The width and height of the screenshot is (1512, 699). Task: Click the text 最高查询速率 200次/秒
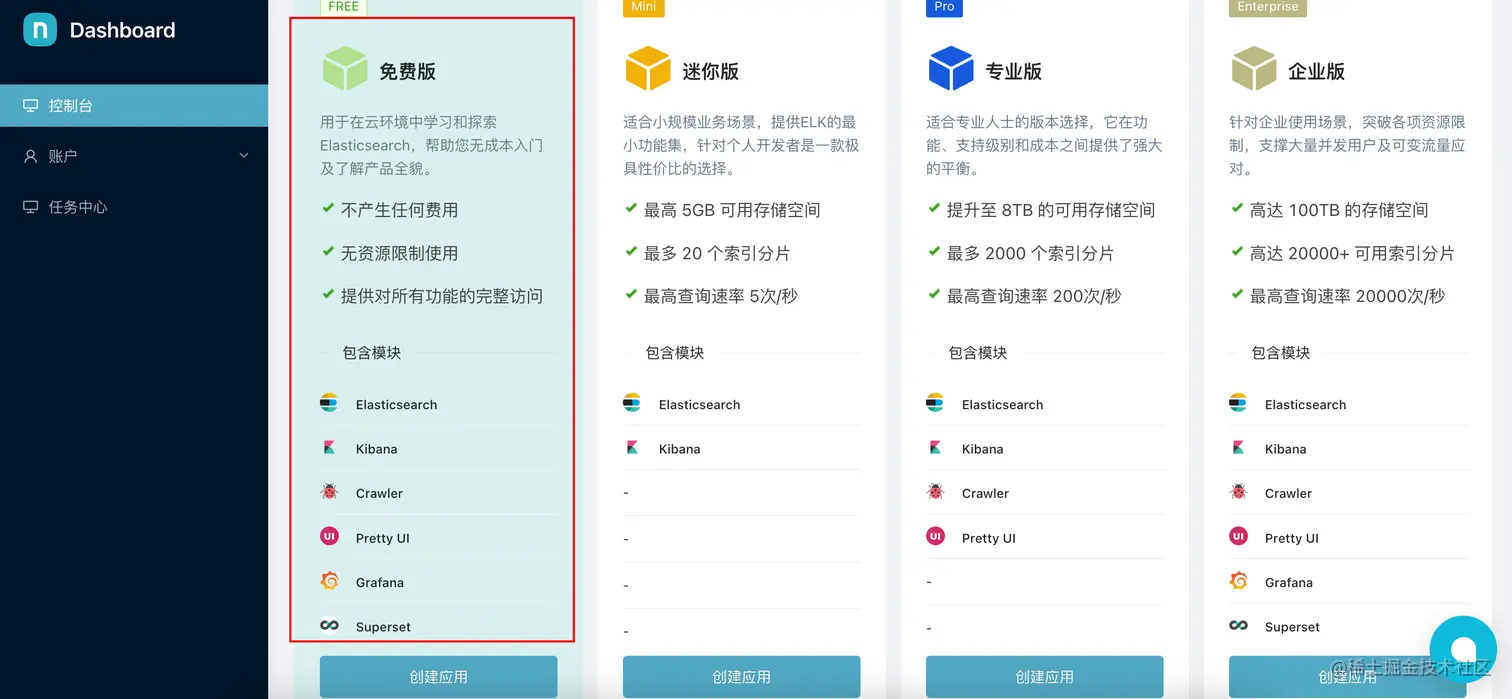pos(1033,296)
